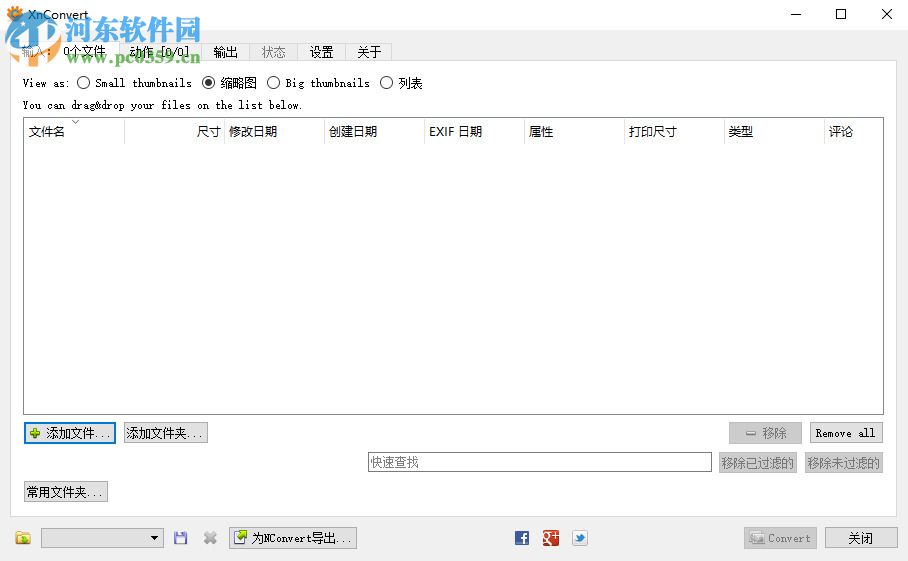The image size is (908, 561).
Task: Click the 为NConvert导出... button
Action: (x=293, y=538)
